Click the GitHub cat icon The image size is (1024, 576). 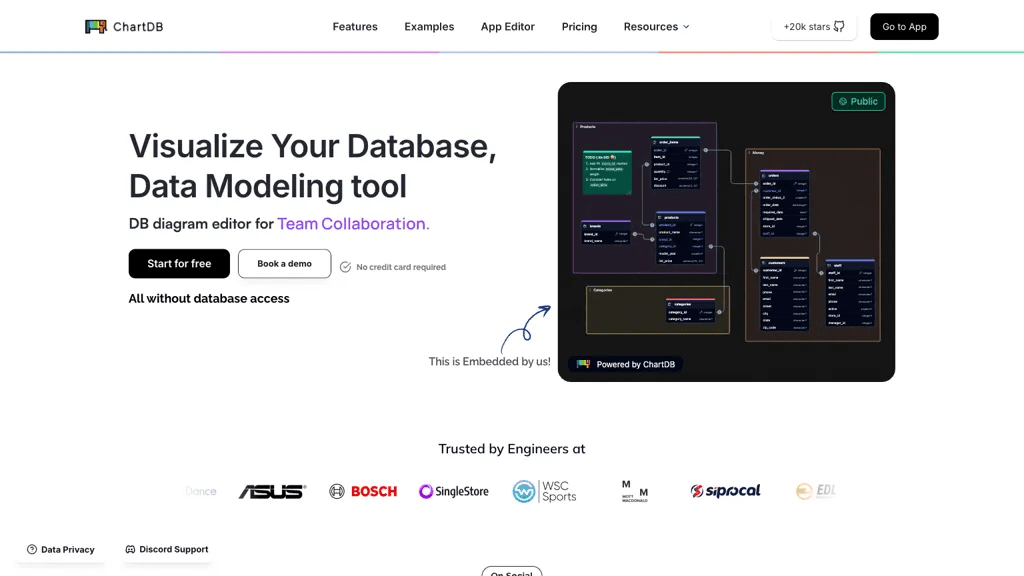[839, 27]
